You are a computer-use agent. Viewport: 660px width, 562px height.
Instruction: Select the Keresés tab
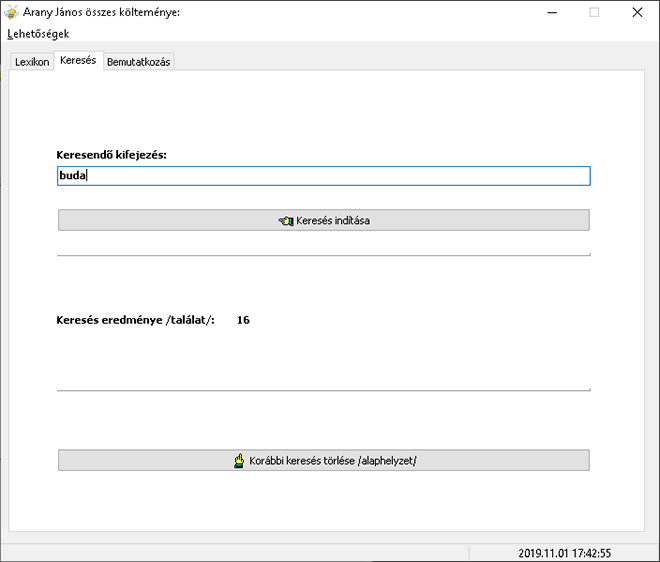(x=78, y=60)
